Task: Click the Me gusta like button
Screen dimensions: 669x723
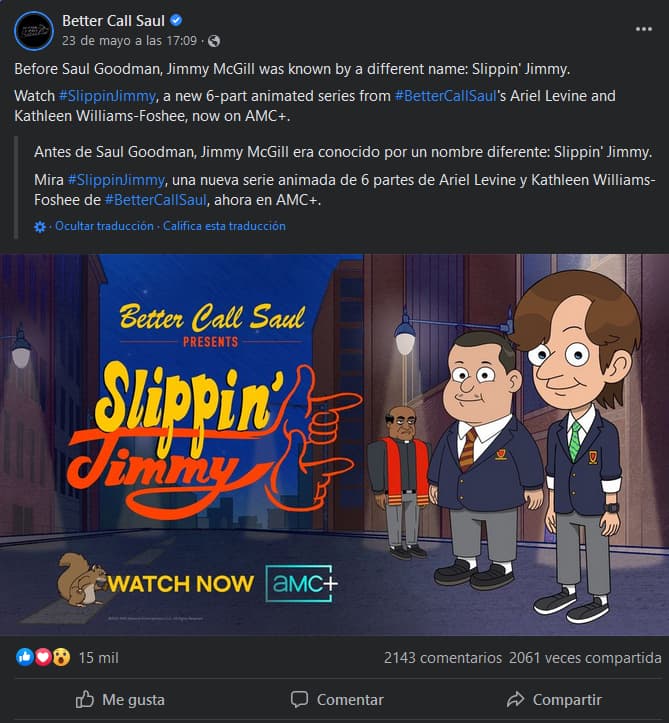Action: (120, 699)
